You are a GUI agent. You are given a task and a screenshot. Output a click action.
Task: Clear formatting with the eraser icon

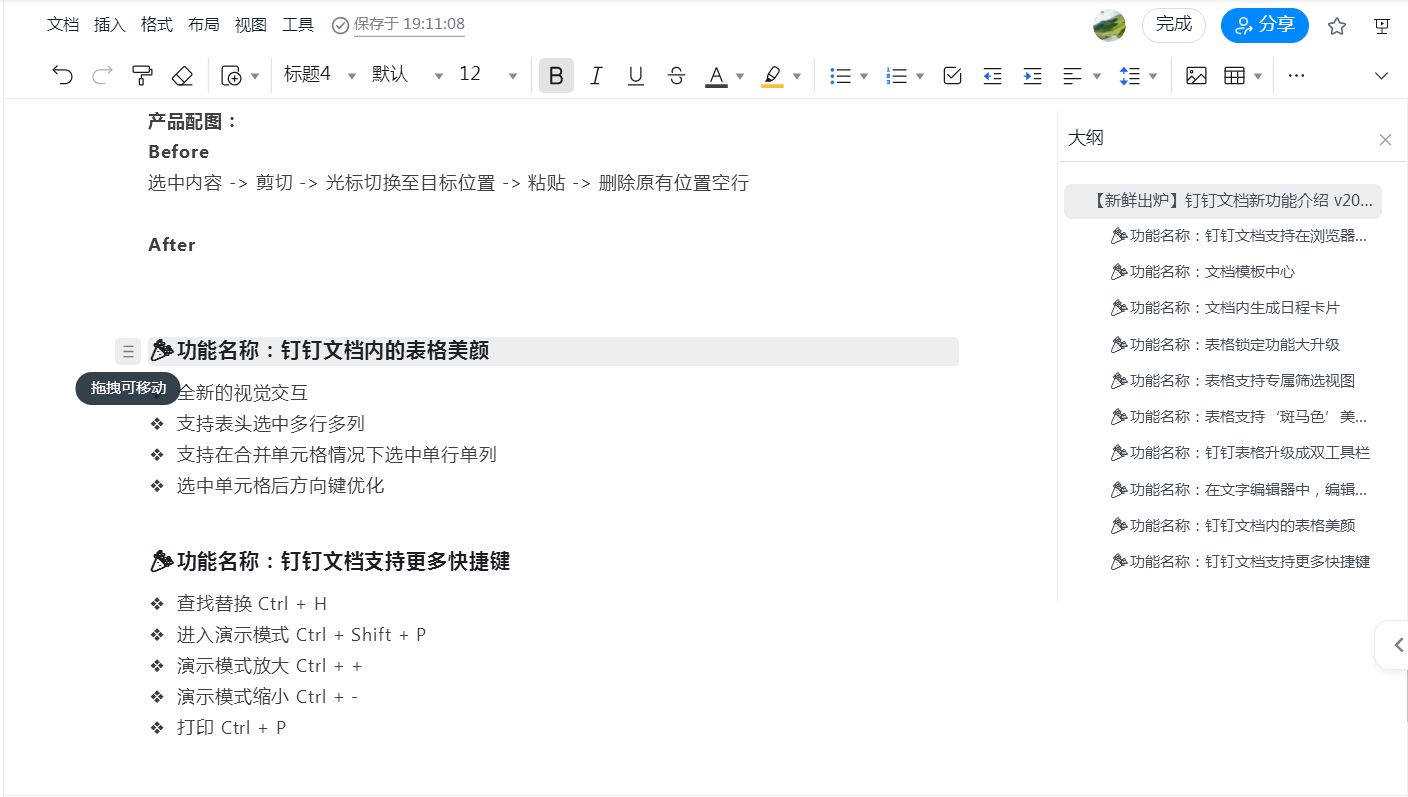(x=181, y=76)
